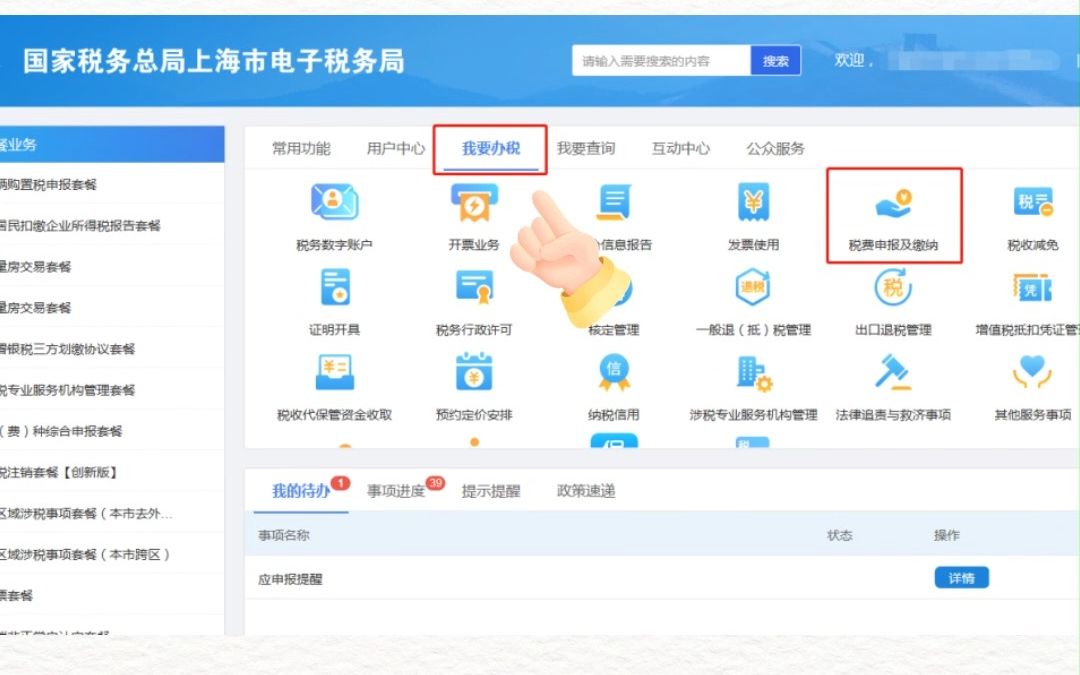
Task: Open the 提示提醒 tab
Action: pyautogui.click(x=490, y=491)
